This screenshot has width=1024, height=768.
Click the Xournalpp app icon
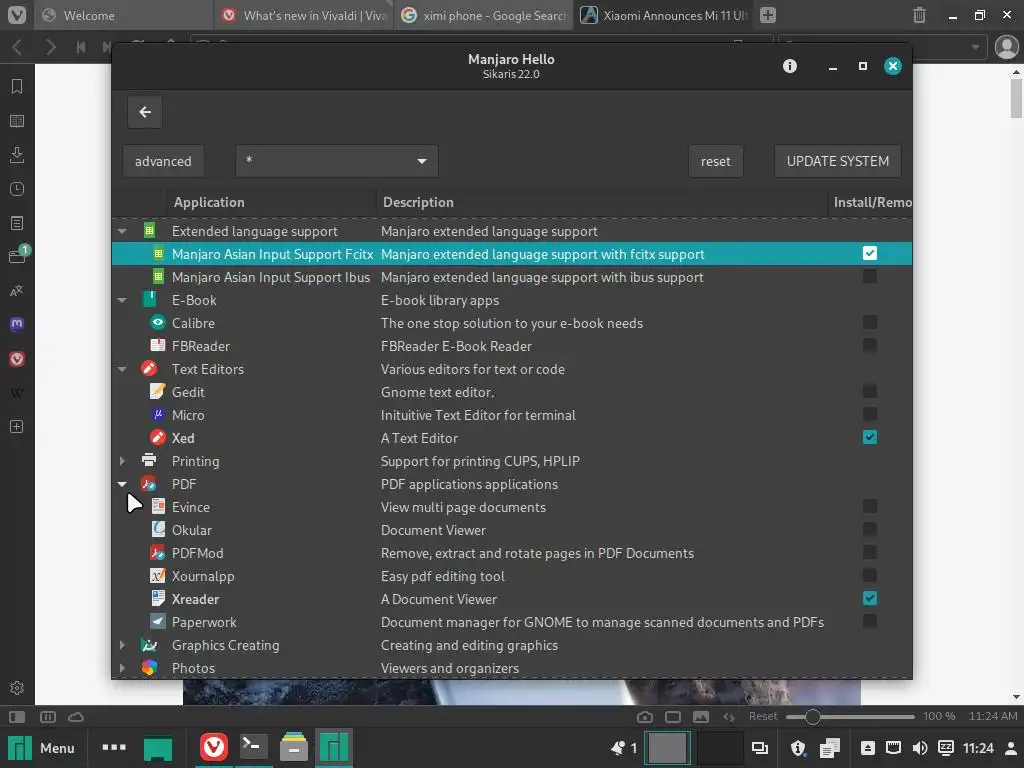157,575
